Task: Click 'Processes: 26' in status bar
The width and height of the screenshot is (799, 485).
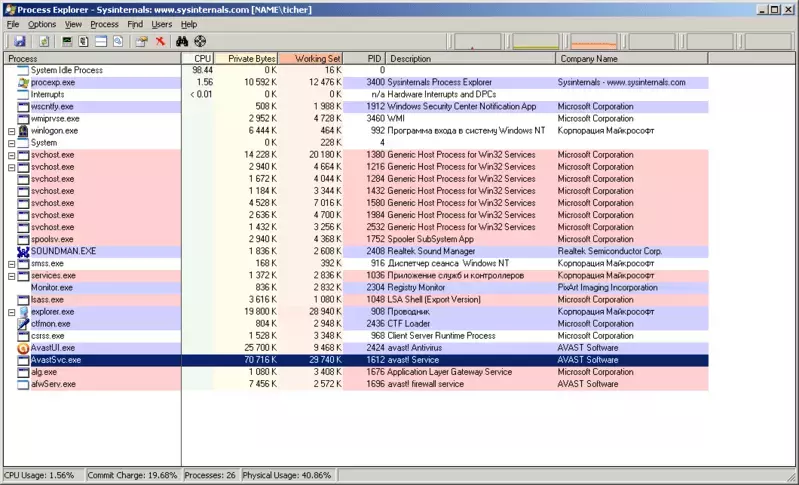Action: click(210, 475)
